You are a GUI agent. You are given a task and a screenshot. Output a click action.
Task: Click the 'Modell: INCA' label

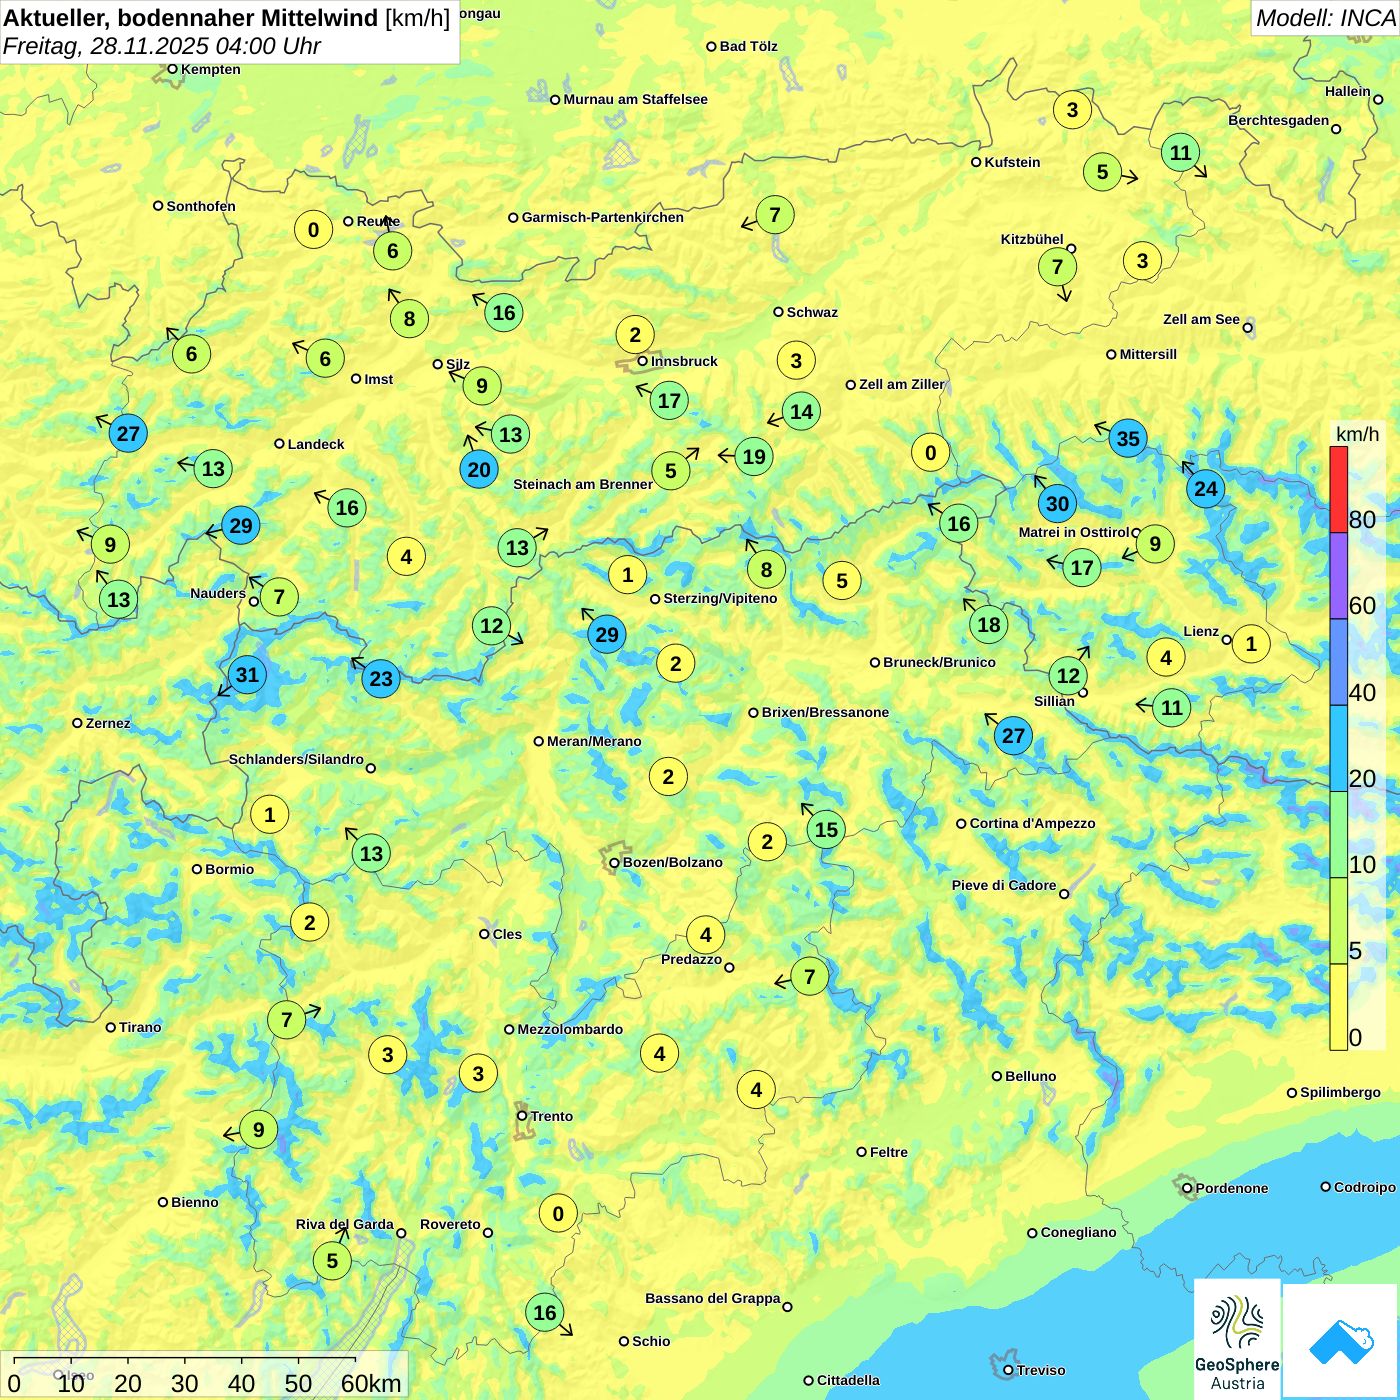1325,17
